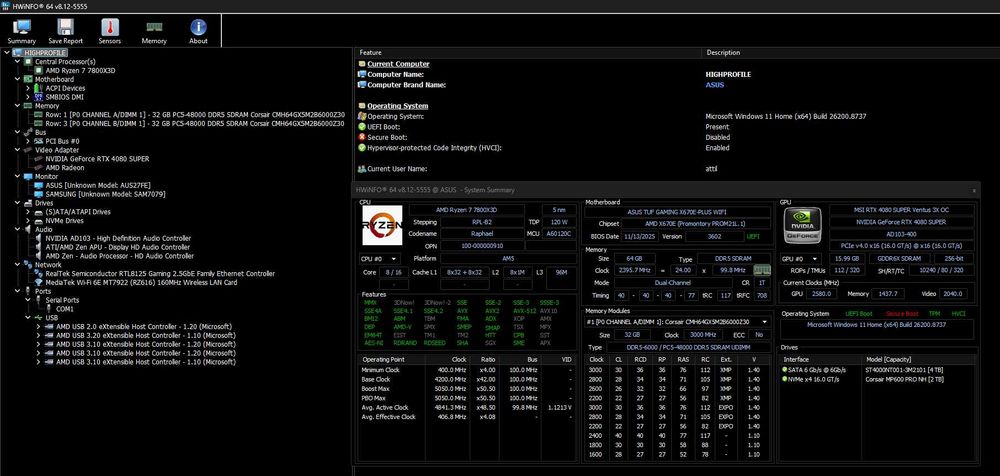Click the Operating Point column header

(391, 360)
